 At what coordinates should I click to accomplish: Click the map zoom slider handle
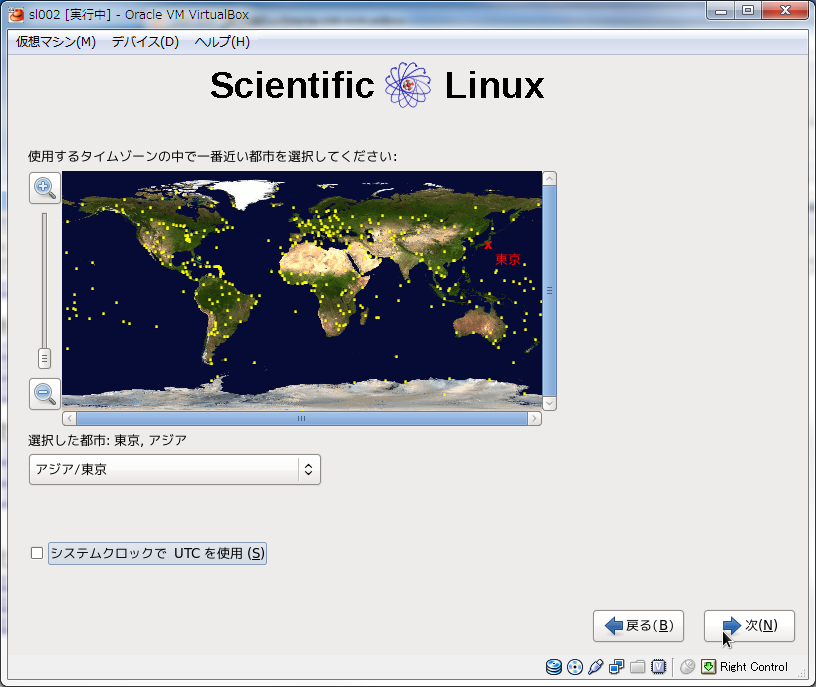(44, 358)
